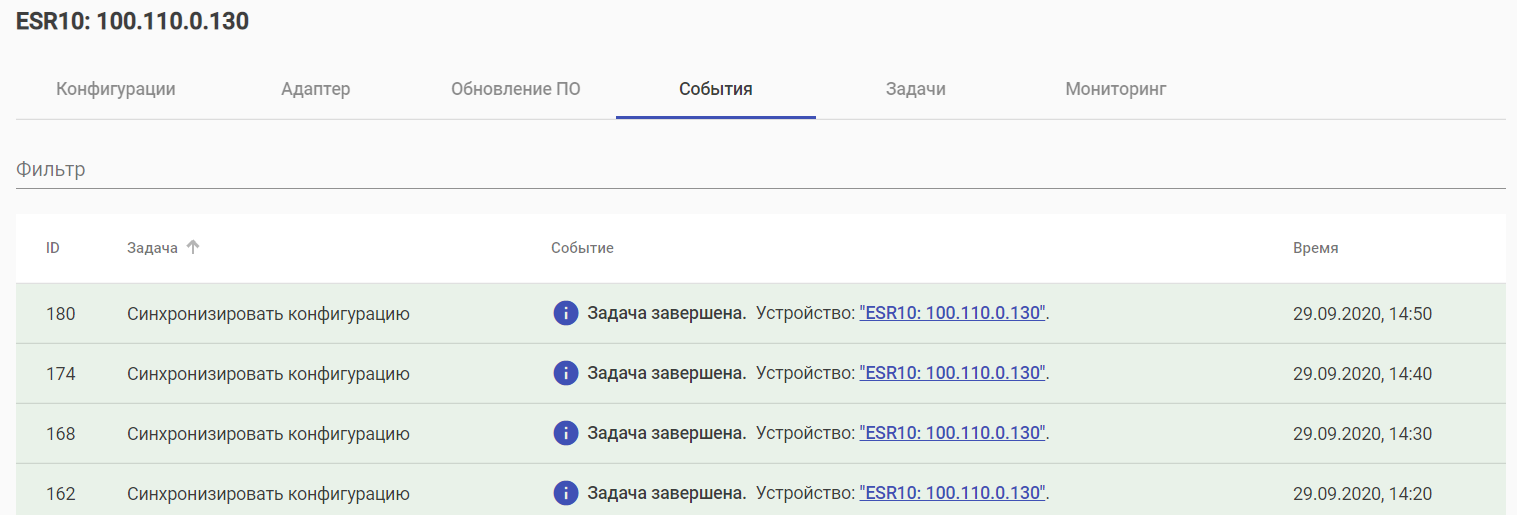The width and height of the screenshot is (1517, 515).
Task: Click the sort arrow next to Задача
Action: 194,247
